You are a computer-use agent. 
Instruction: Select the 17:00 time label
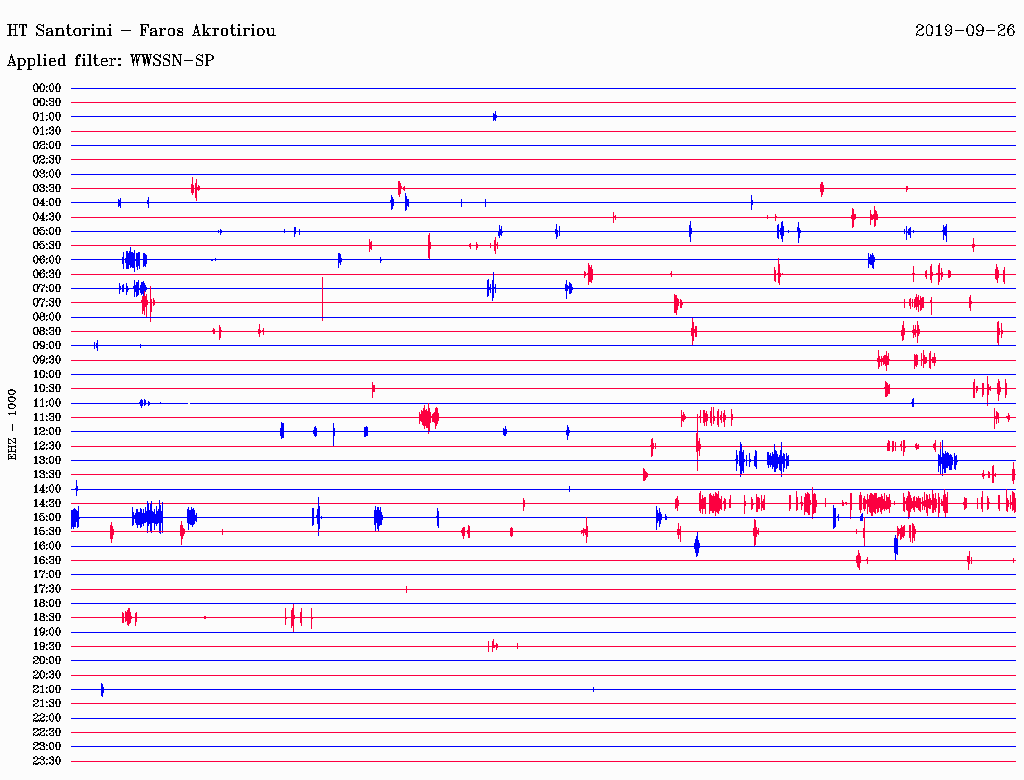[47, 575]
